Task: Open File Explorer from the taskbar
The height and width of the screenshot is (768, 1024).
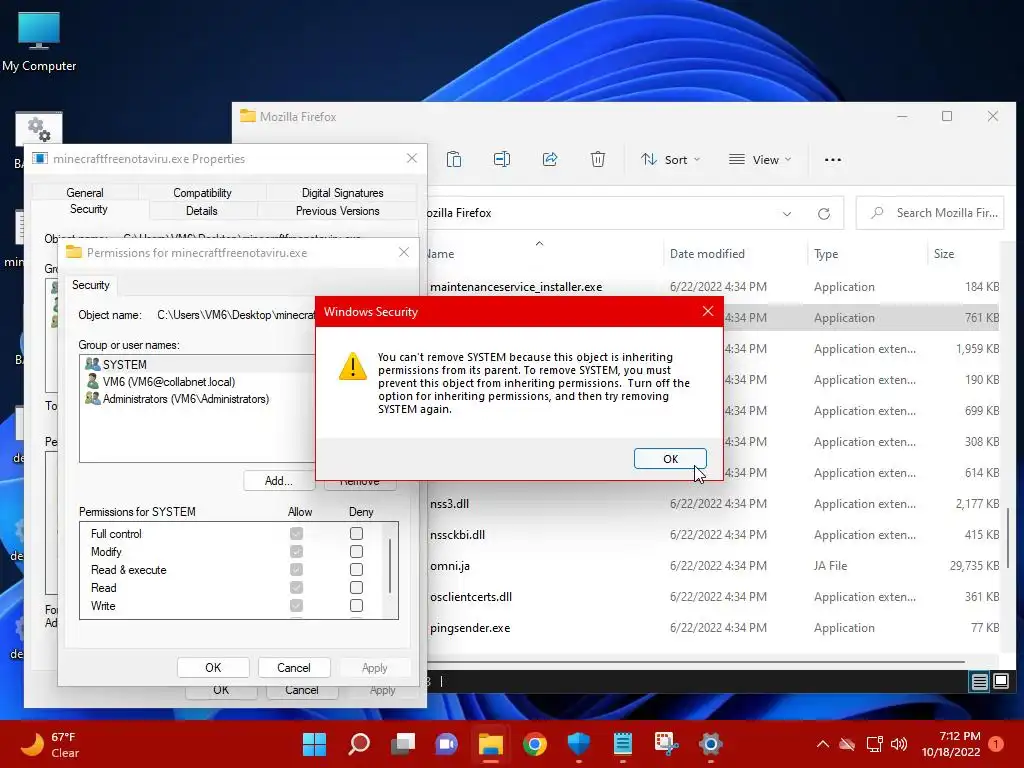Action: [490, 744]
